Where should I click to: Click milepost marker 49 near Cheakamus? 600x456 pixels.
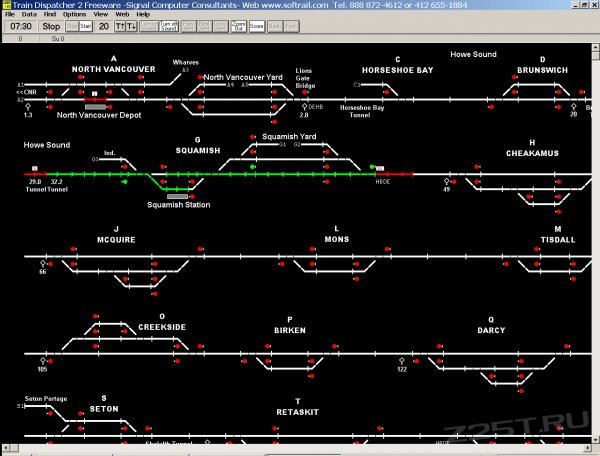tap(447, 183)
